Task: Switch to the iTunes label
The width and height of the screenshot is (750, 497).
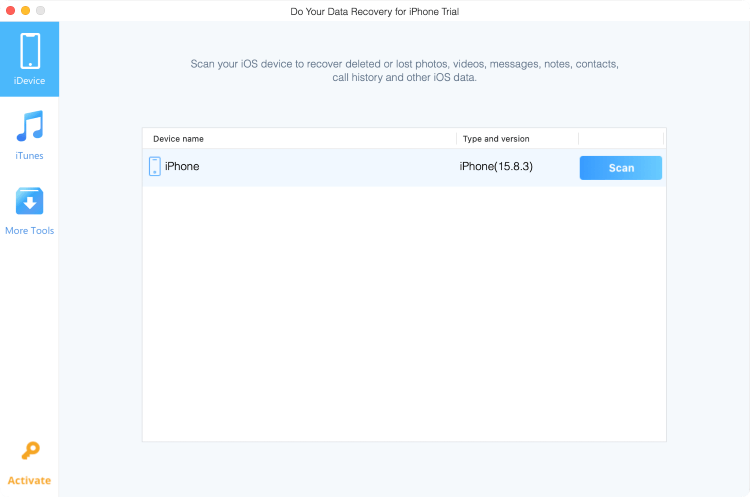Action: pyautogui.click(x=29, y=155)
